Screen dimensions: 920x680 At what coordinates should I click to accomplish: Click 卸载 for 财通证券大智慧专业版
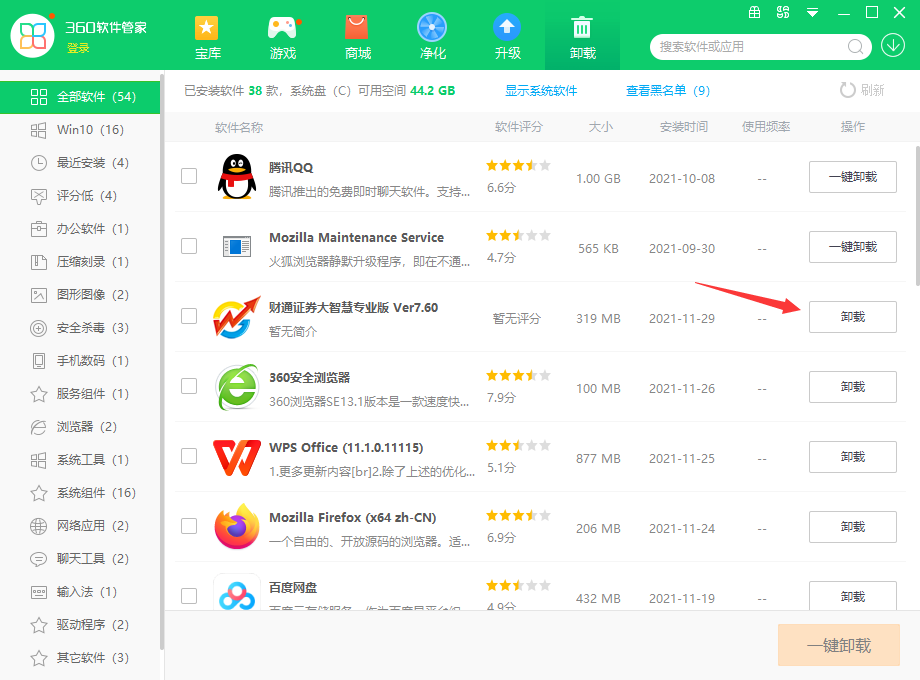tap(853, 317)
